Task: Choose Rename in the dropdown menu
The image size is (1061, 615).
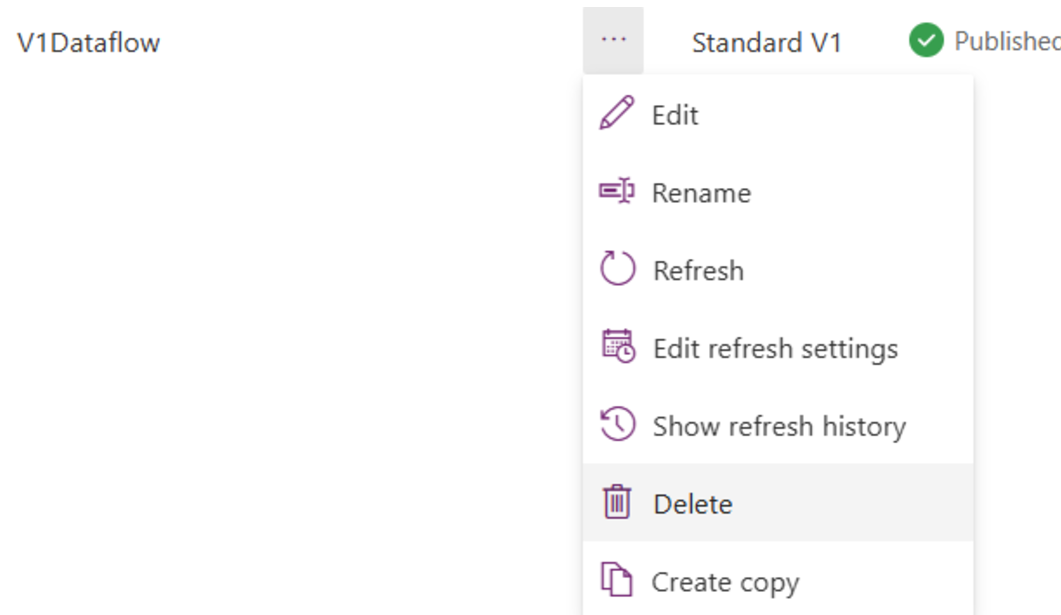Action: point(701,193)
